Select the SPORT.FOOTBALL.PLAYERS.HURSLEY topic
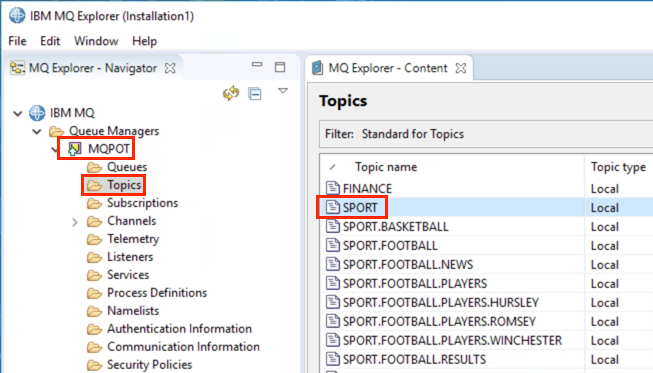653x373 pixels. coord(441,302)
